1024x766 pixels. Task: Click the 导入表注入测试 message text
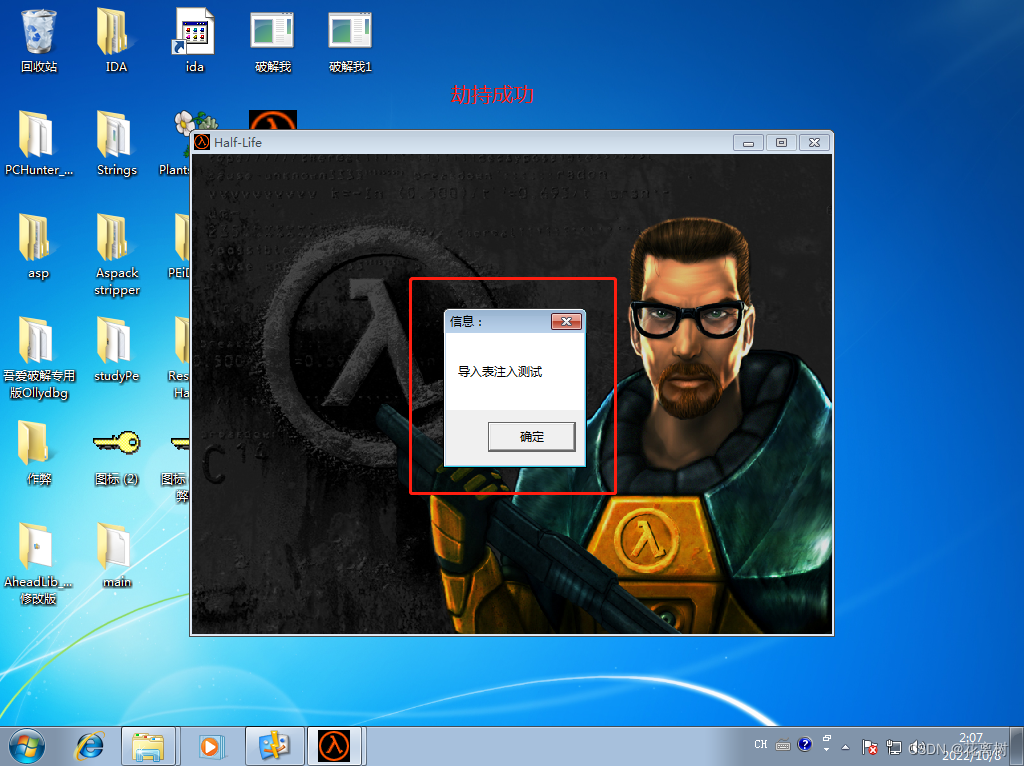tap(500, 372)
